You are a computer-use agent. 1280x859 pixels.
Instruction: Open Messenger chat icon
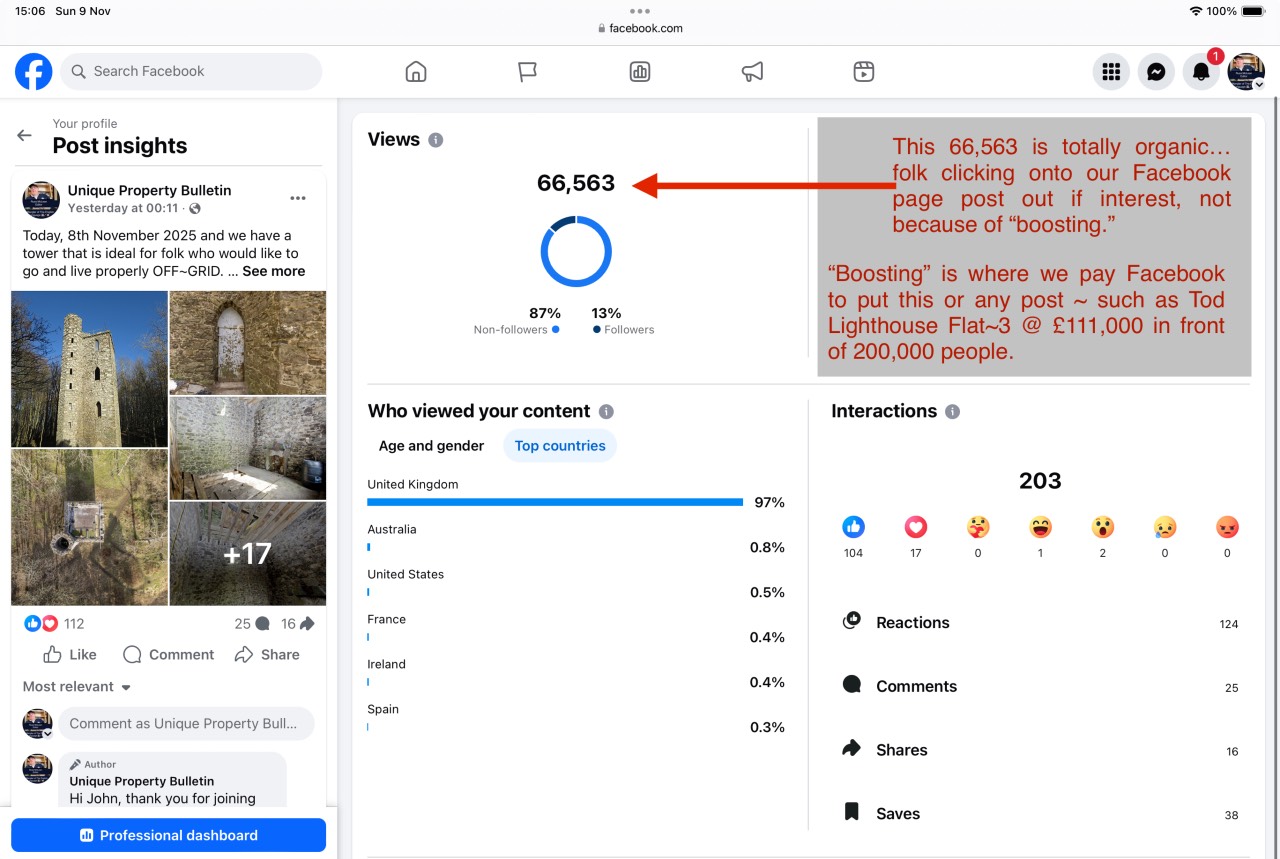click(x=1156, y=72)
